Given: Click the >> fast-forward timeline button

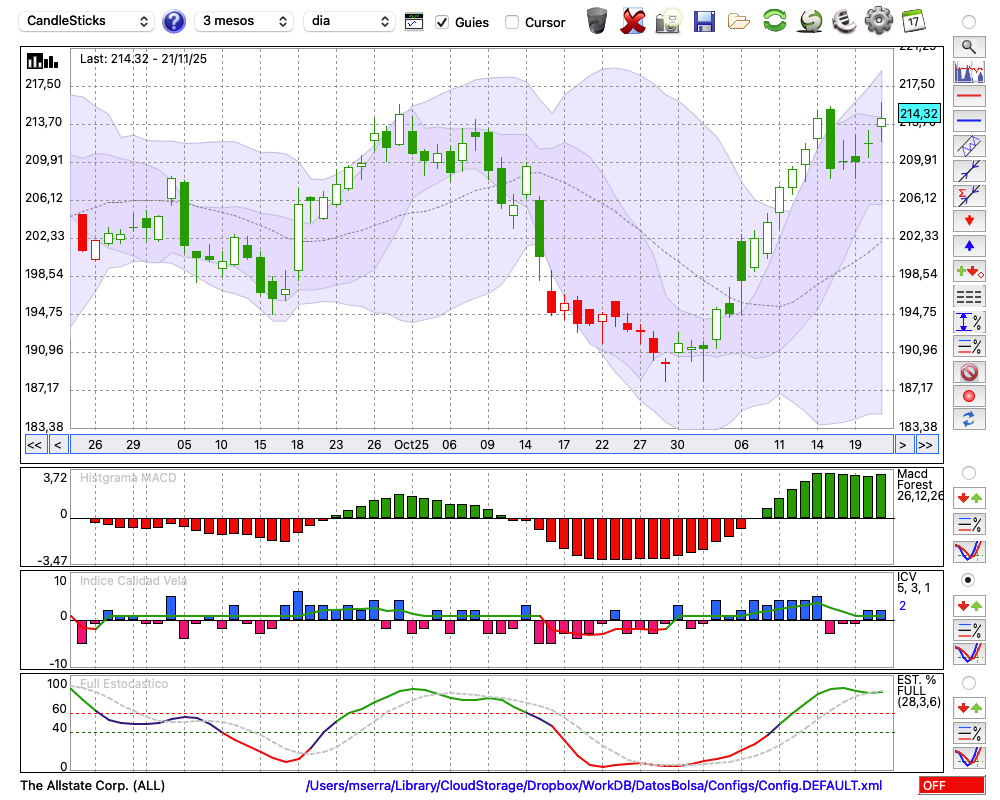Looking at the screenshot, I should (927, 445).
